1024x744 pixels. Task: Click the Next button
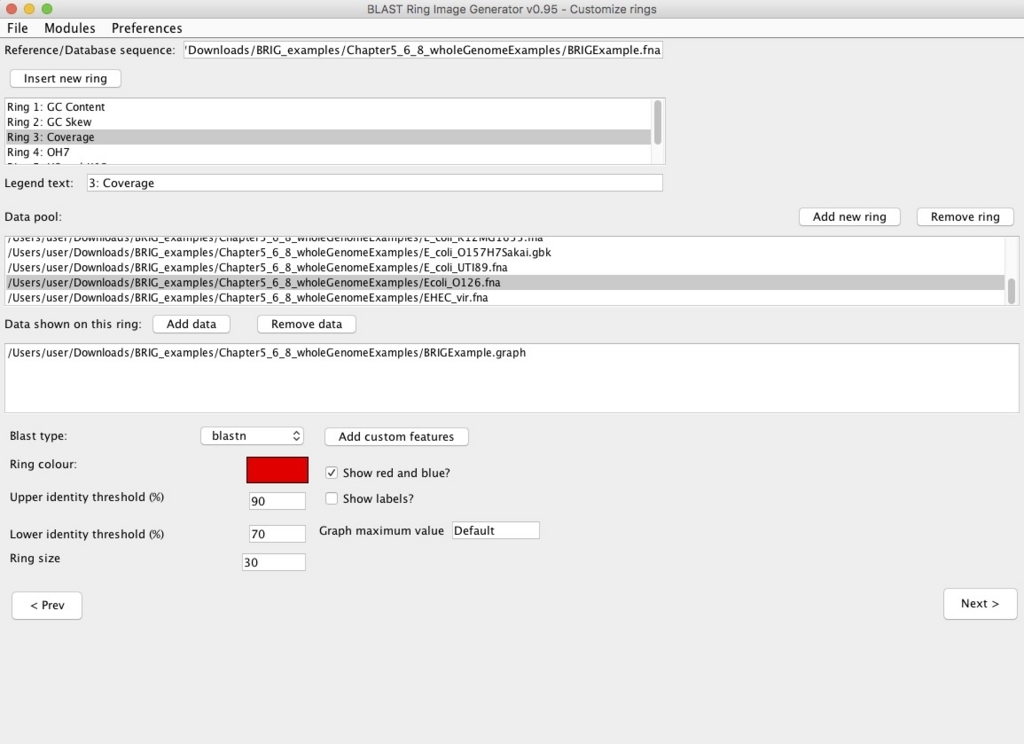pyautogui.click(x=980, y=604)
